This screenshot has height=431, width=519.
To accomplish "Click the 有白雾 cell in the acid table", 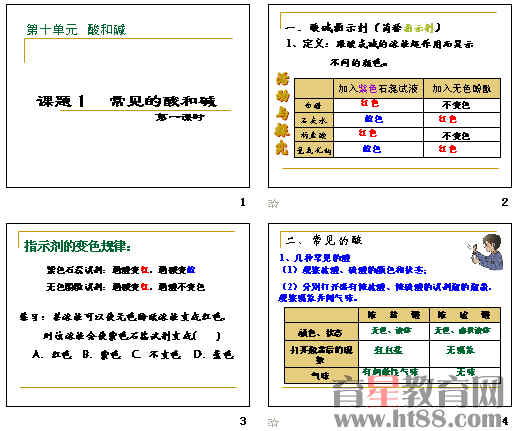I will [x=388, y=350].
